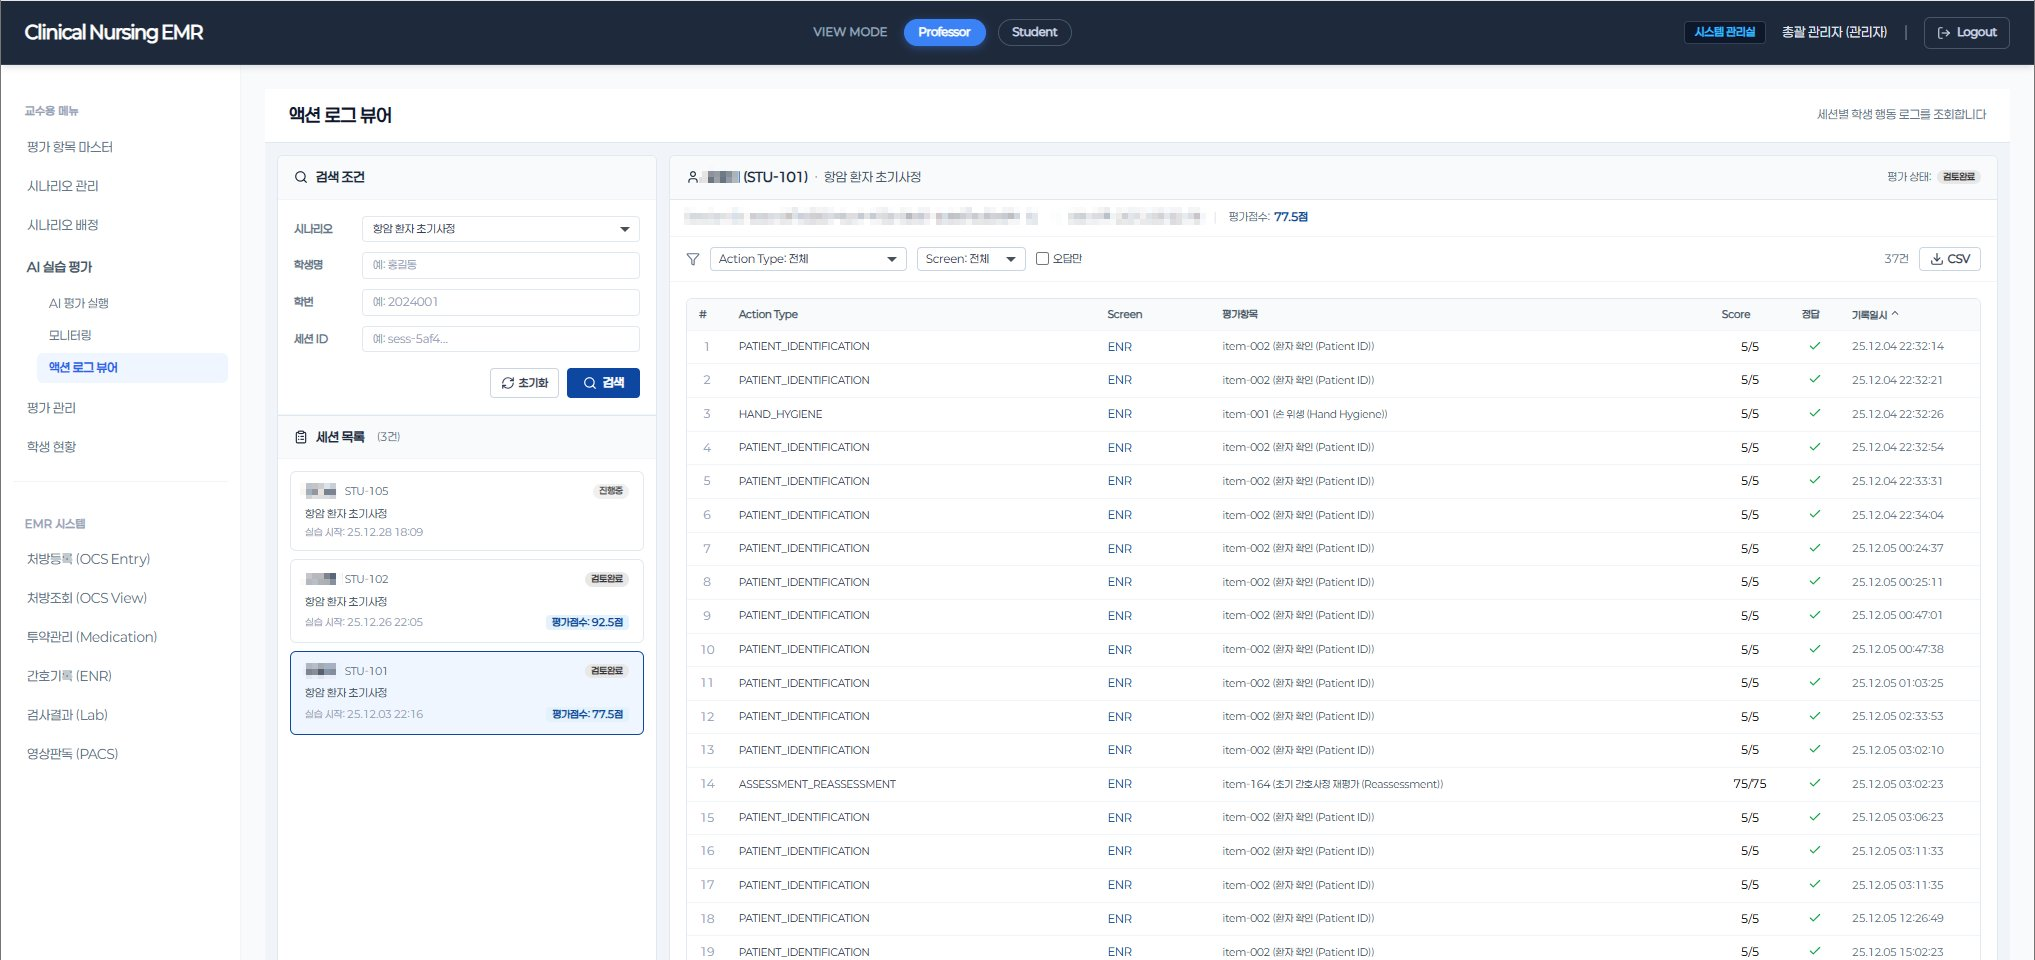Switch view mode to Student
The height and width of the screenshot is (960, 2035).
tap(1034, 32)
